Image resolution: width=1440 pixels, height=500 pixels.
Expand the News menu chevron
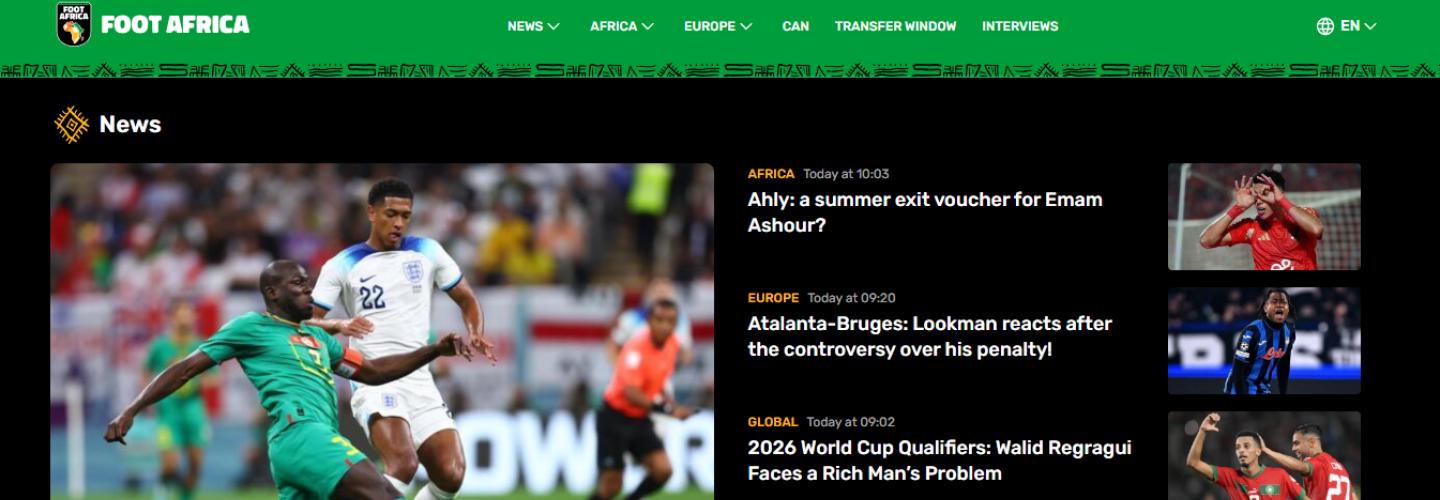click(x=554, y=26)
